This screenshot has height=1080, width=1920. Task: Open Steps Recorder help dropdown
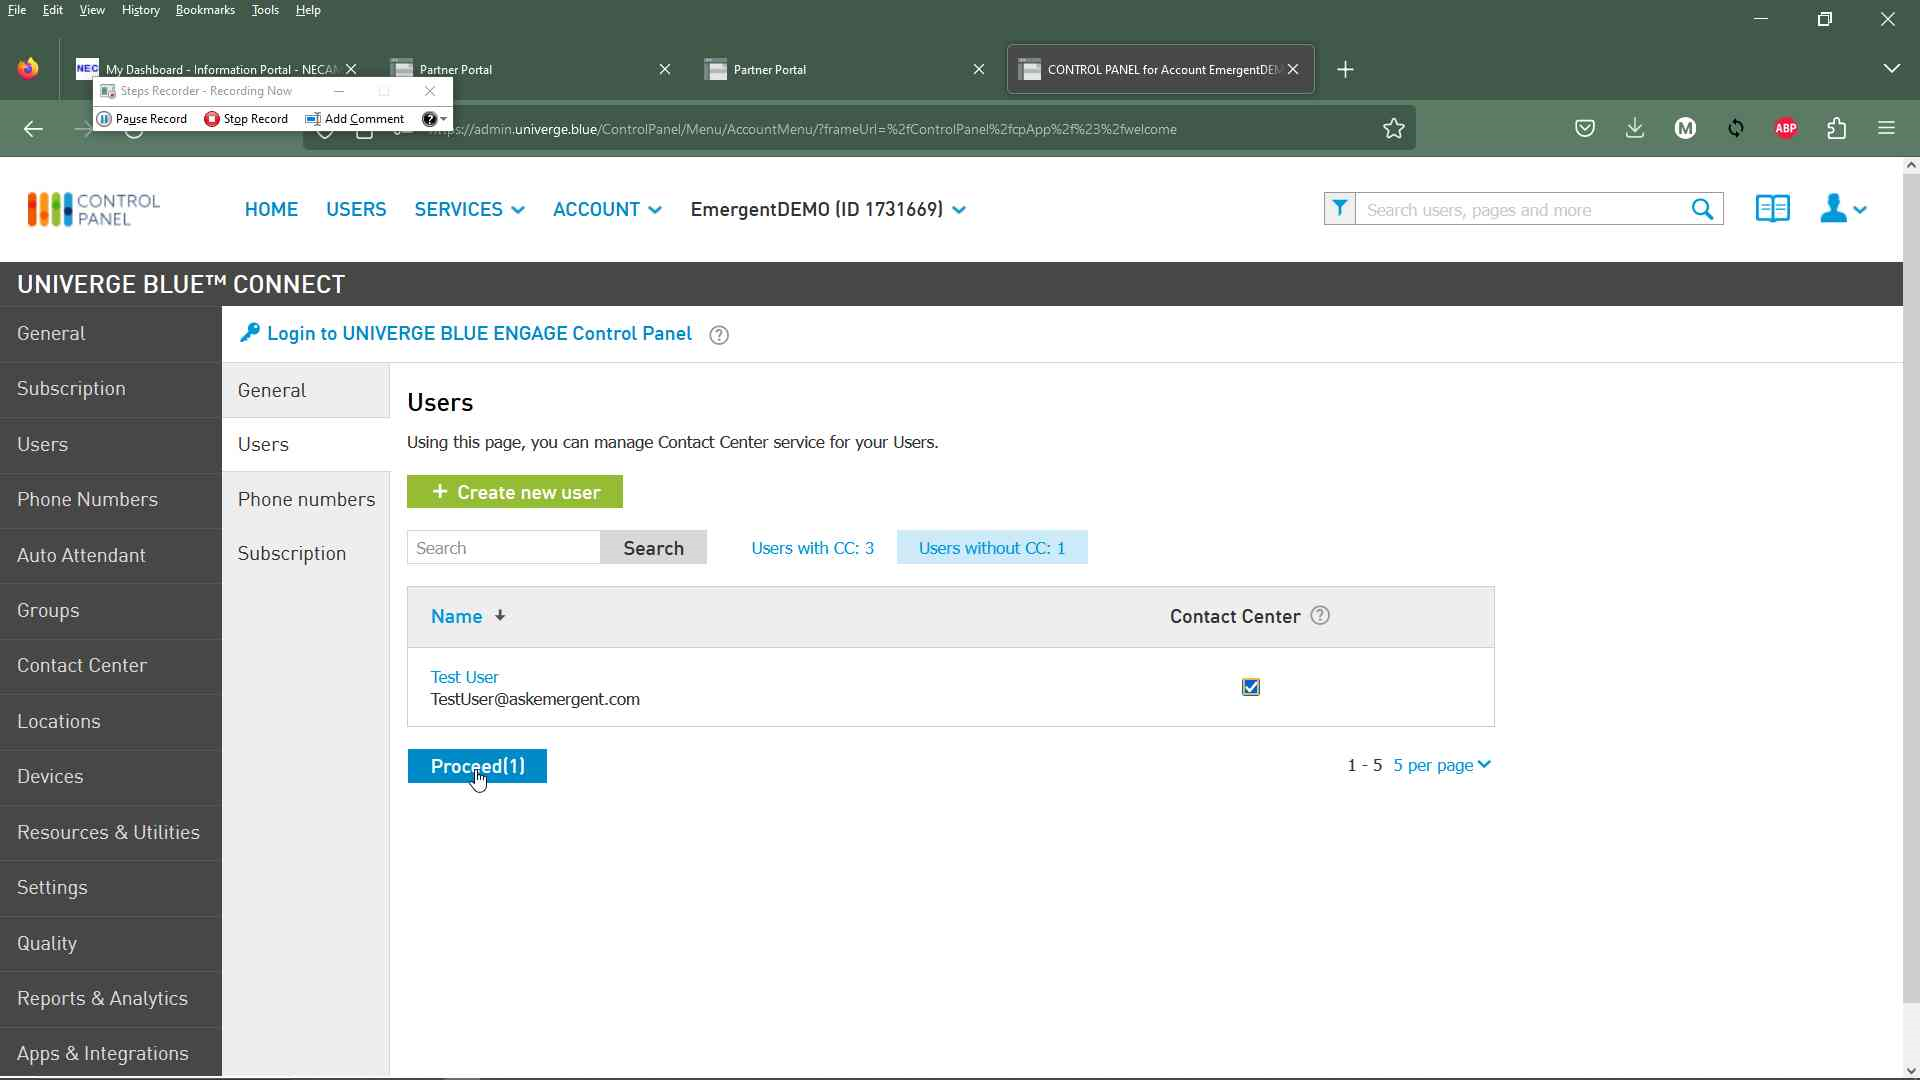(x=434, y=119)
